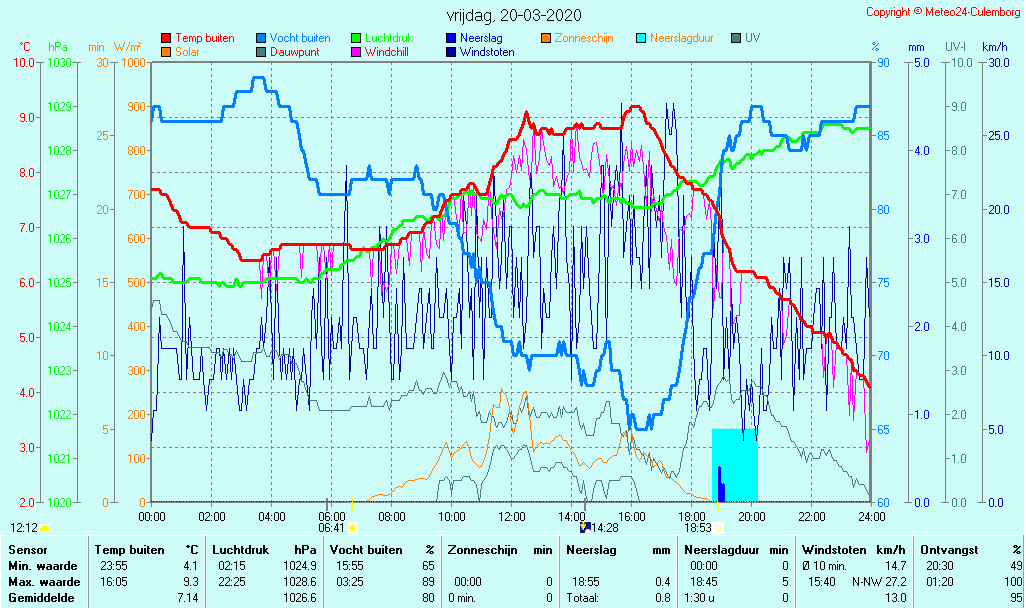The image size is (1026, 608).
Task: Click the green Luchtdruk legend square
Action: 356,38
